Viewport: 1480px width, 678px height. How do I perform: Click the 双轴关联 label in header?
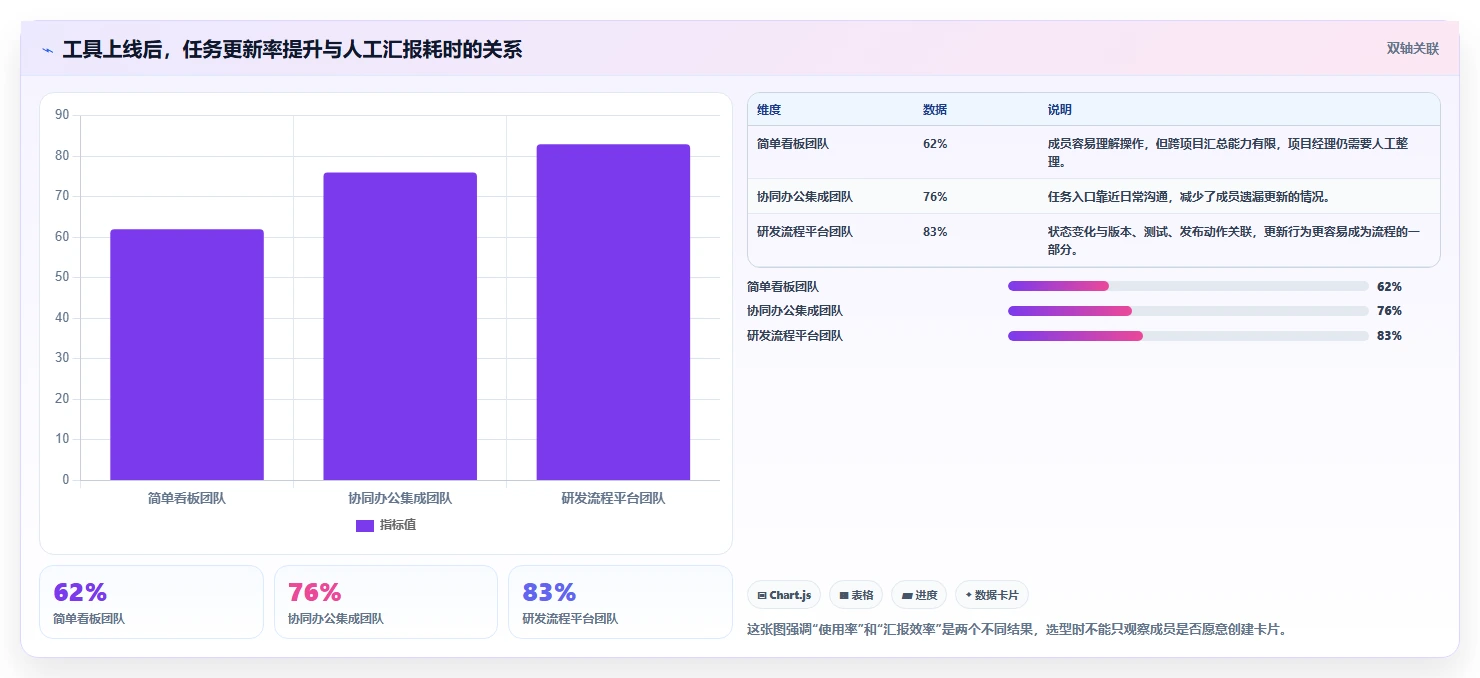pos(1412,48)
